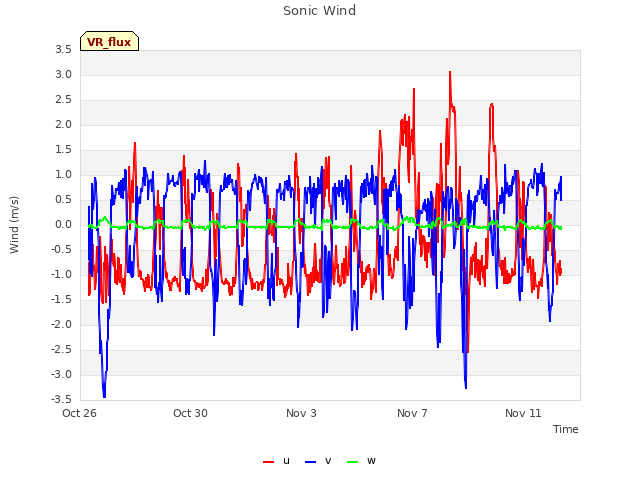Click the 2.5 y-axis tick label
The image size is (640, 480).
click(x=64, y=100)
